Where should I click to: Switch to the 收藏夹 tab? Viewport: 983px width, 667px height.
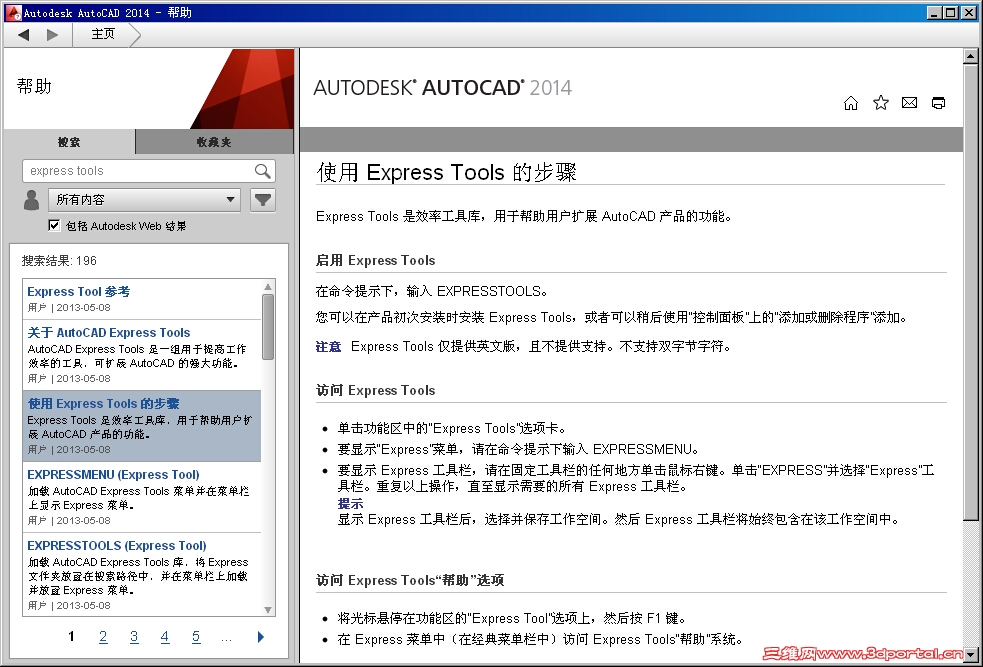pyautogui.click(x=214, y=142)
